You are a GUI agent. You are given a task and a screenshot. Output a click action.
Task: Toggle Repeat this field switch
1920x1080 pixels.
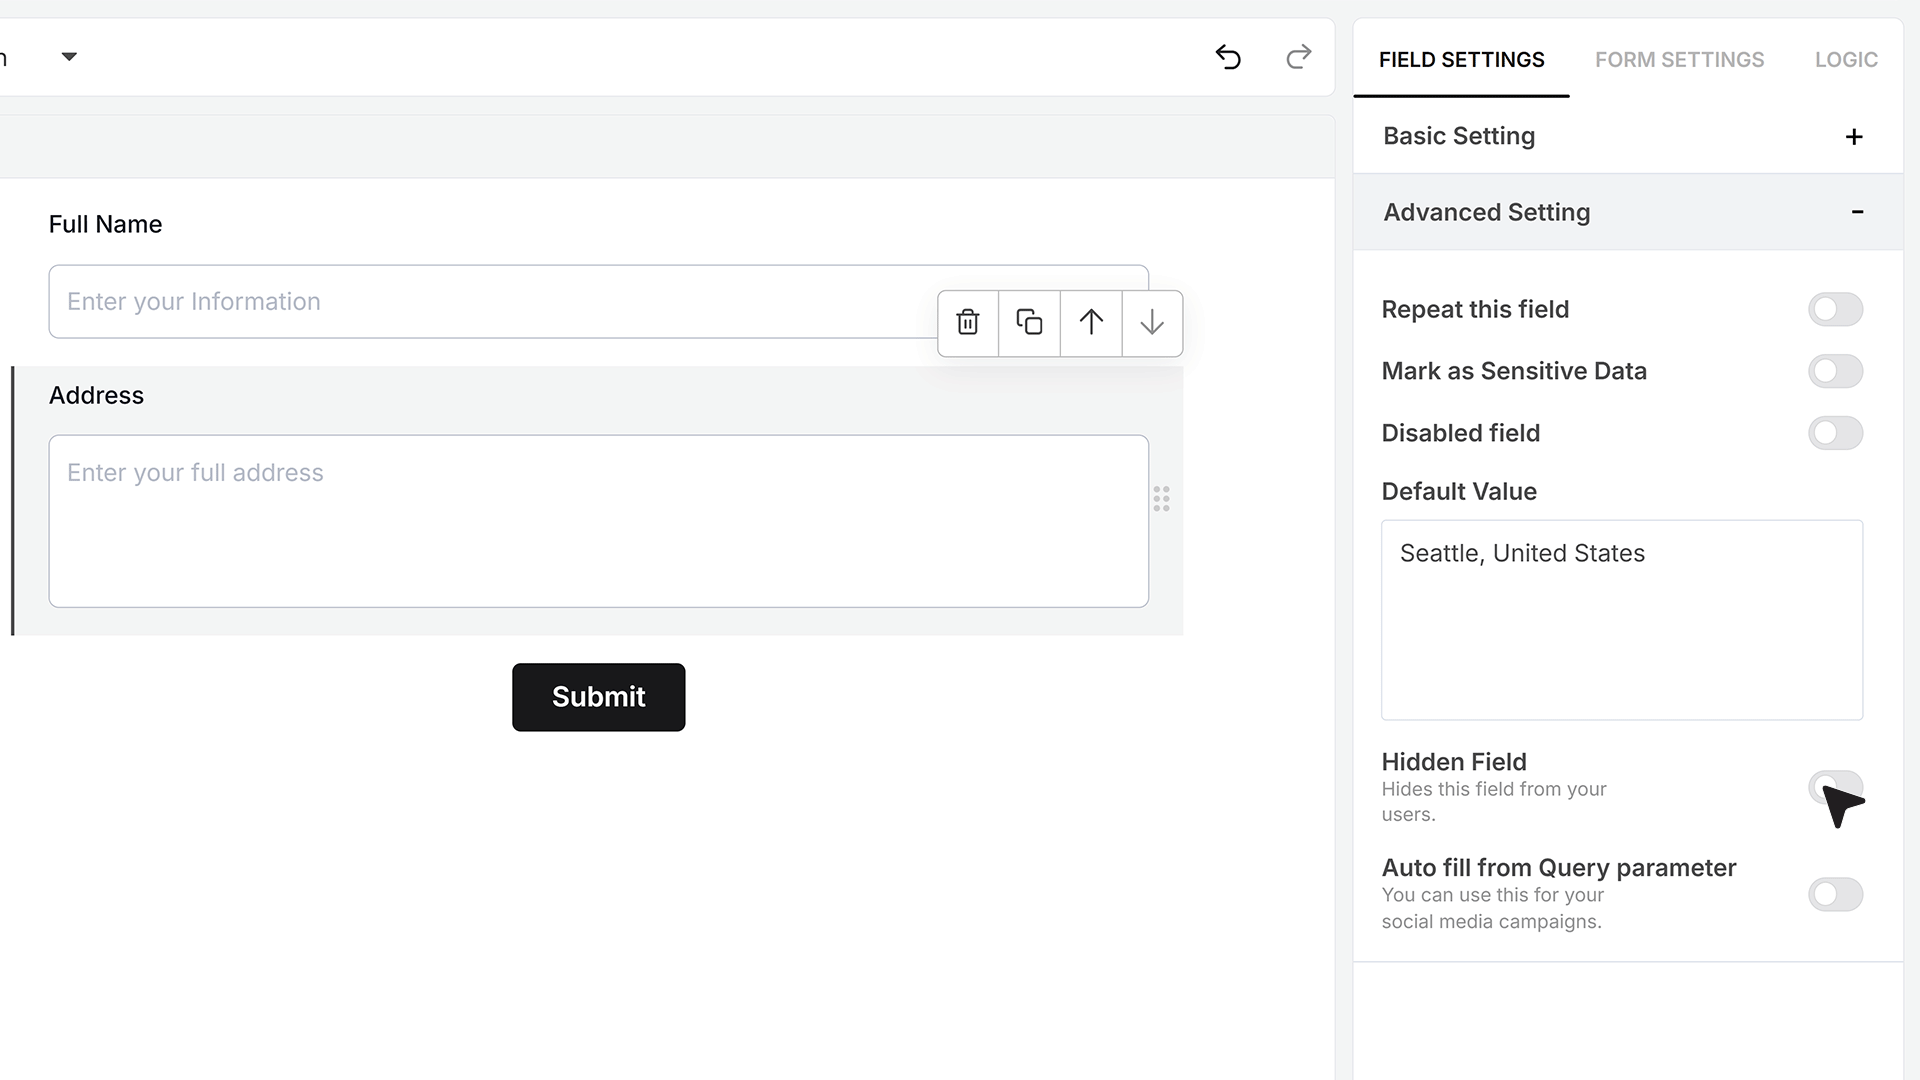(x=1835, y=310)
